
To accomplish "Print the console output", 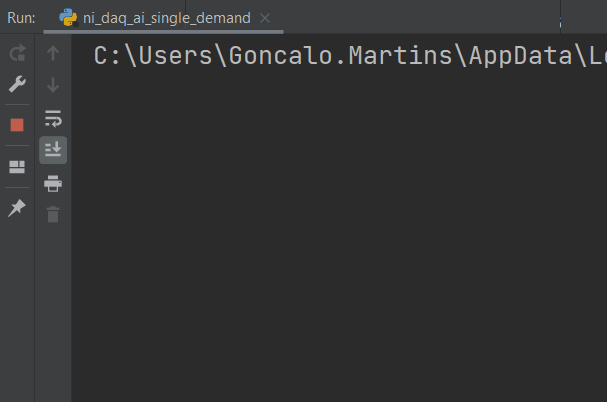I will 53,183.
